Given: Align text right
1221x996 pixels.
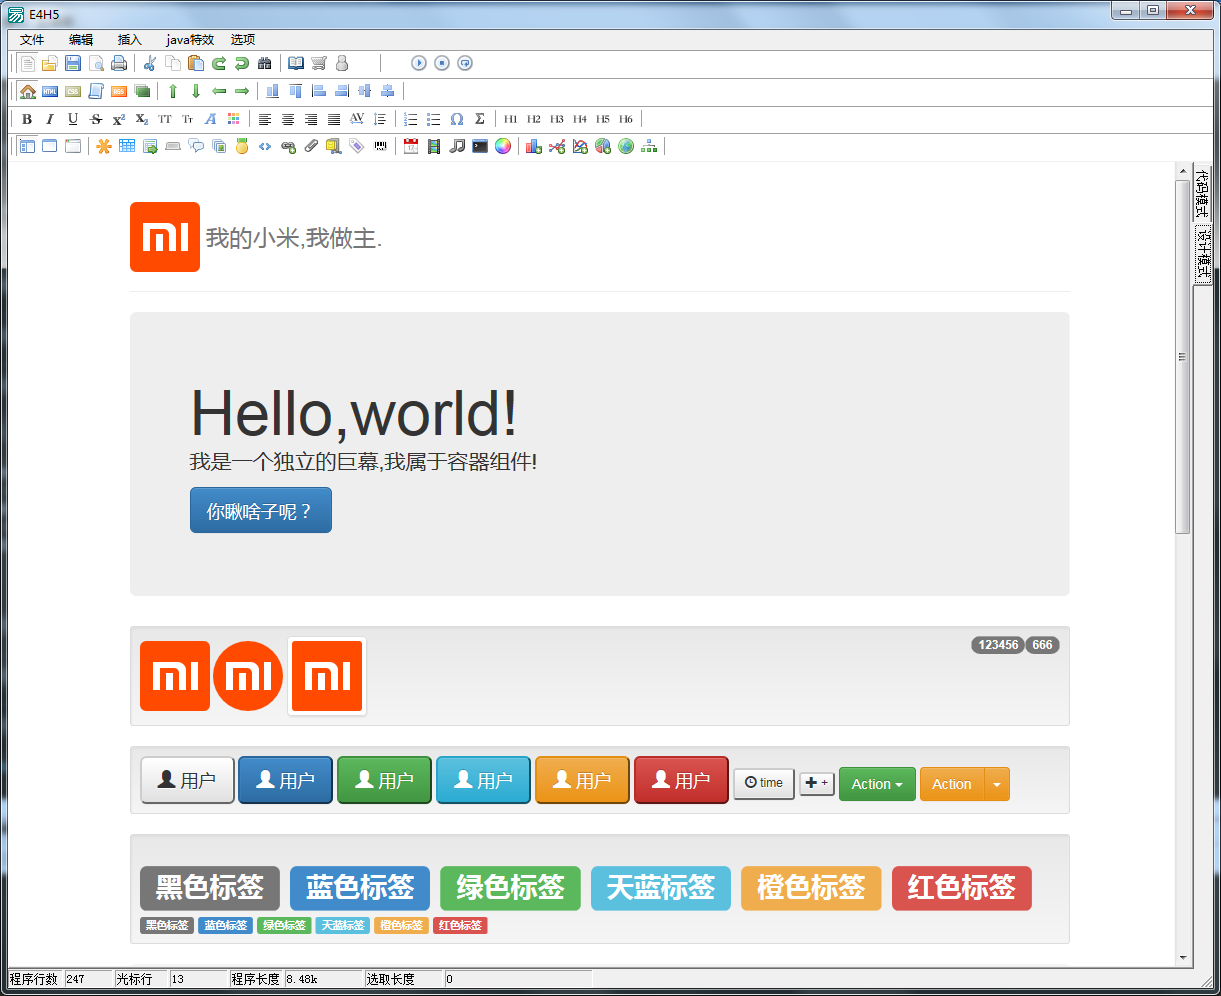Looking at the screenshot, I should click(311, 119).
